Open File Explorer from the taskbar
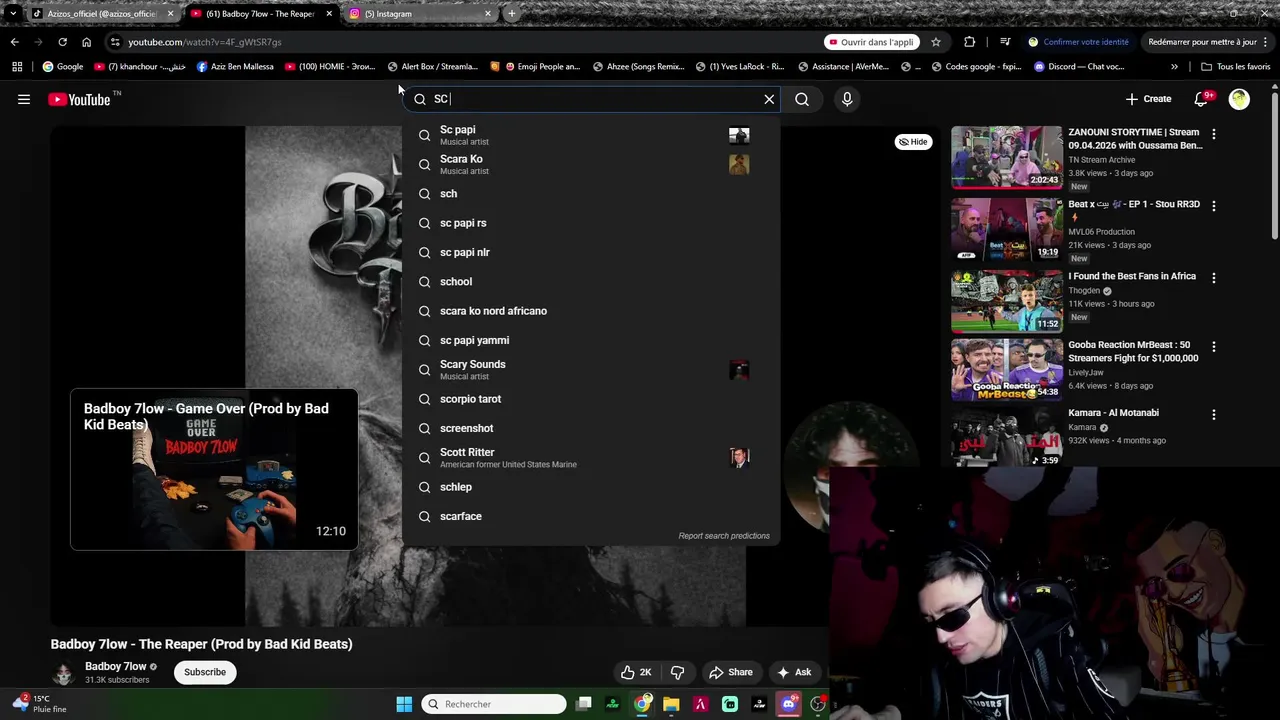 pos(671,704)
